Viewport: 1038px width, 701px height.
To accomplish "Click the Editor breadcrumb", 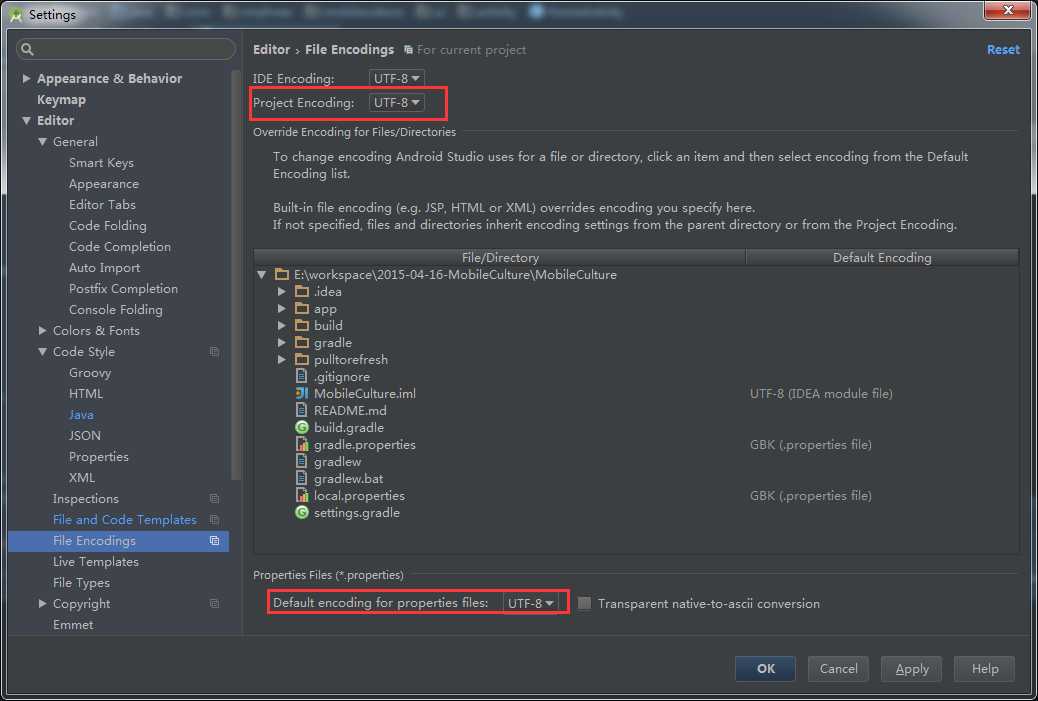I will pyautogui.click(x=271, y=50).
